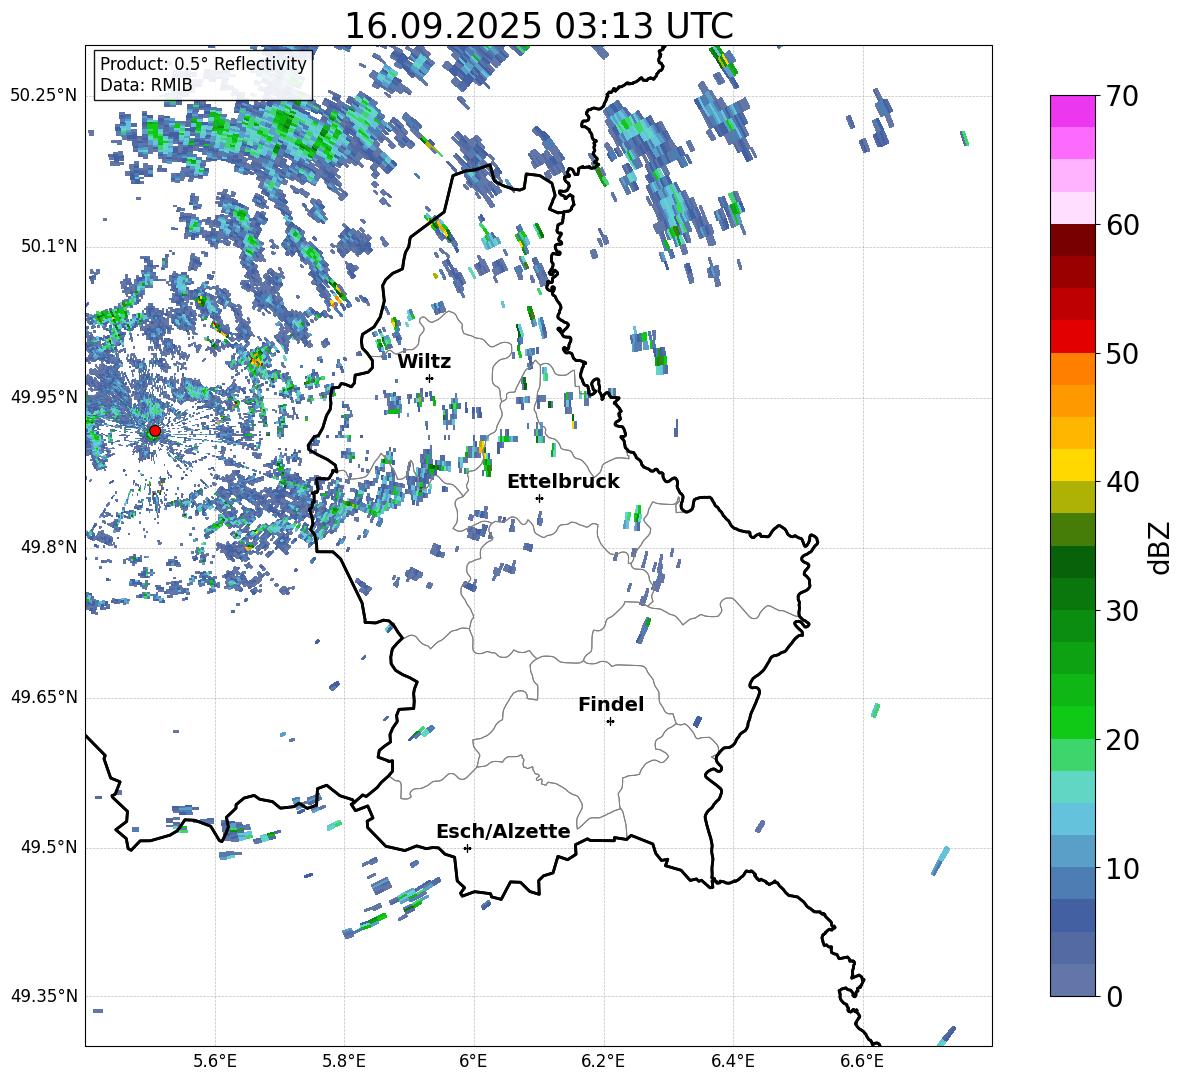
Task: Click the colorbar tick label 10
Action: (x=1122, y=869)
